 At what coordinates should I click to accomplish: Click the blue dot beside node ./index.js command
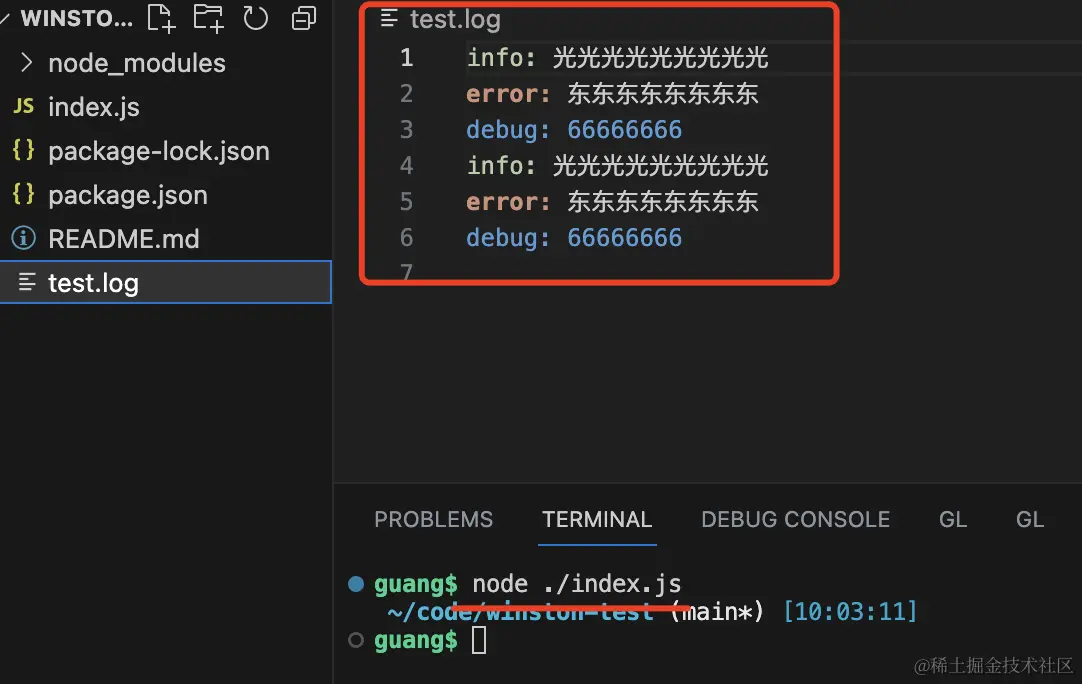[356, 585]
